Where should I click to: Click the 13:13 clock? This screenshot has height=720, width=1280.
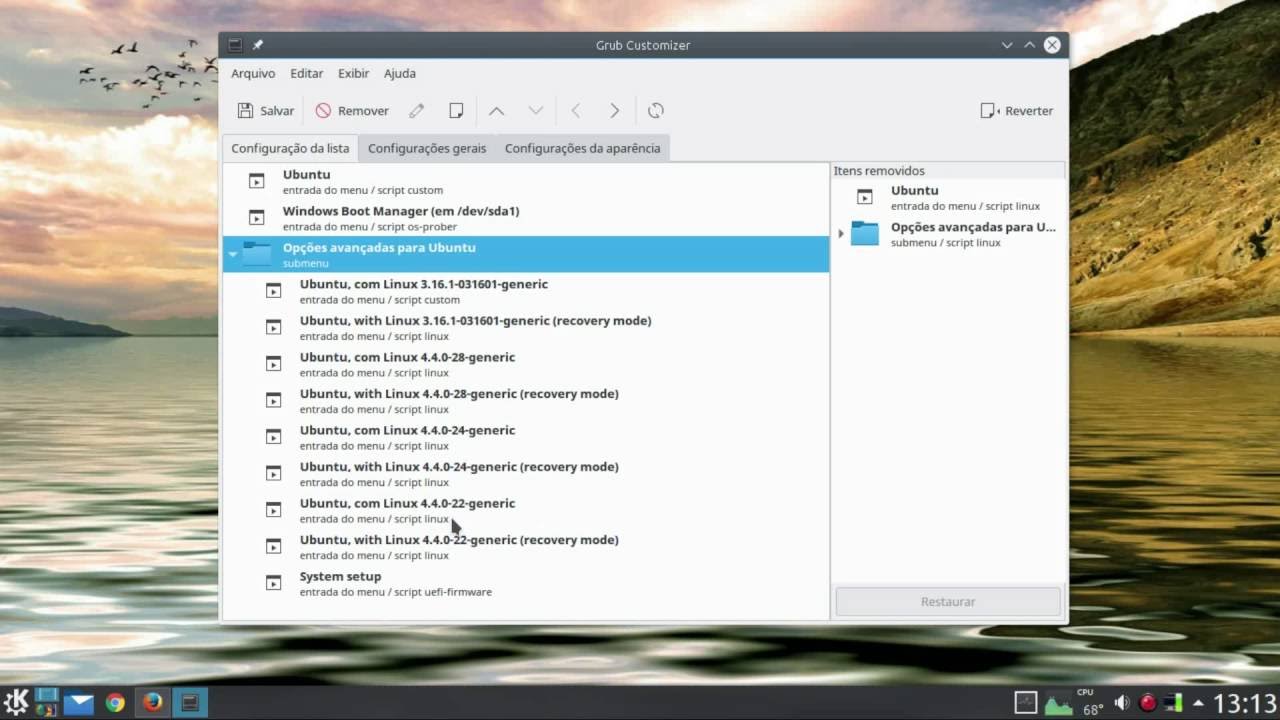[x=1245, y=704]
